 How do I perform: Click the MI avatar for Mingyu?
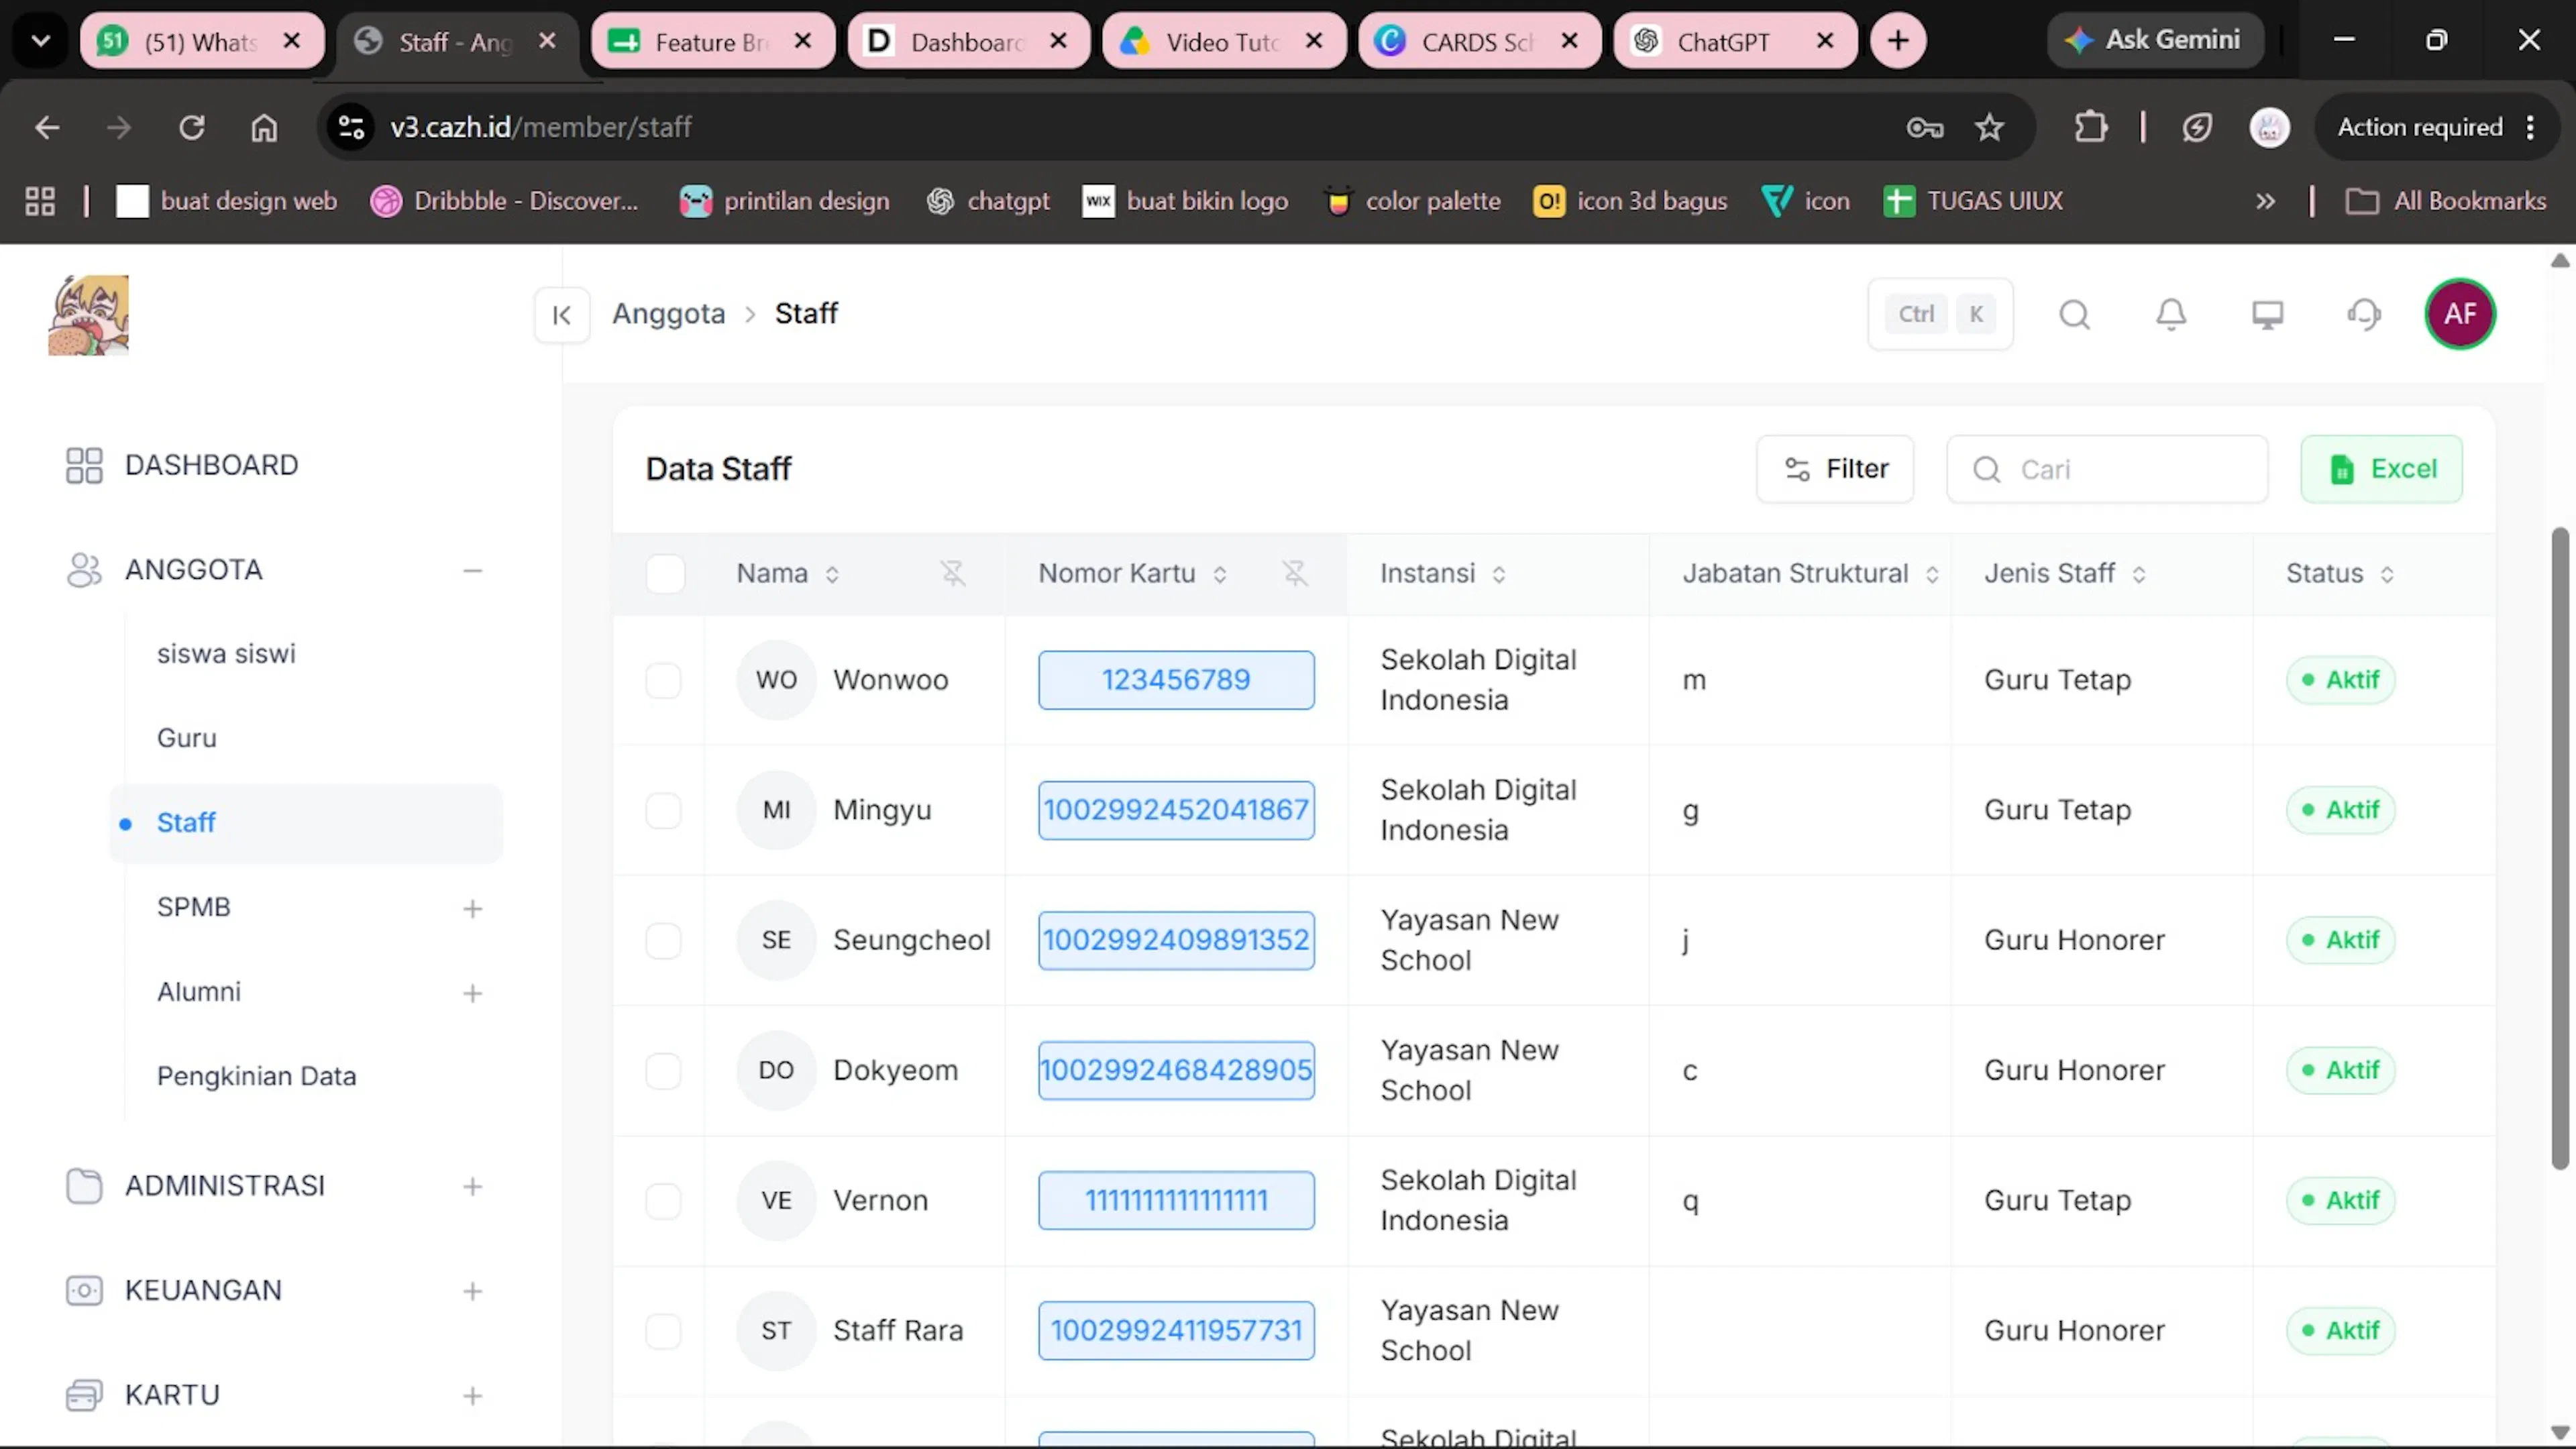pyautogui.click(x=776, y=810)
